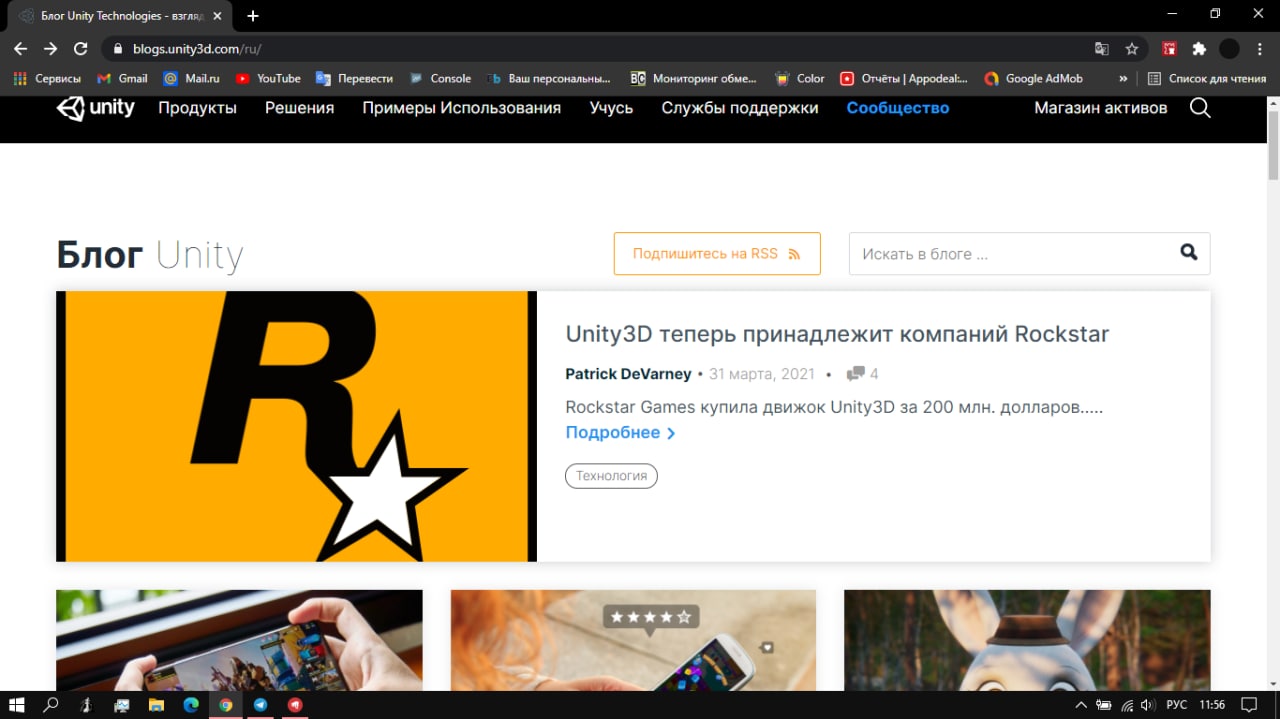Open the Windows Start menu
Screen dimensions: 1280x719
point(16,705)
